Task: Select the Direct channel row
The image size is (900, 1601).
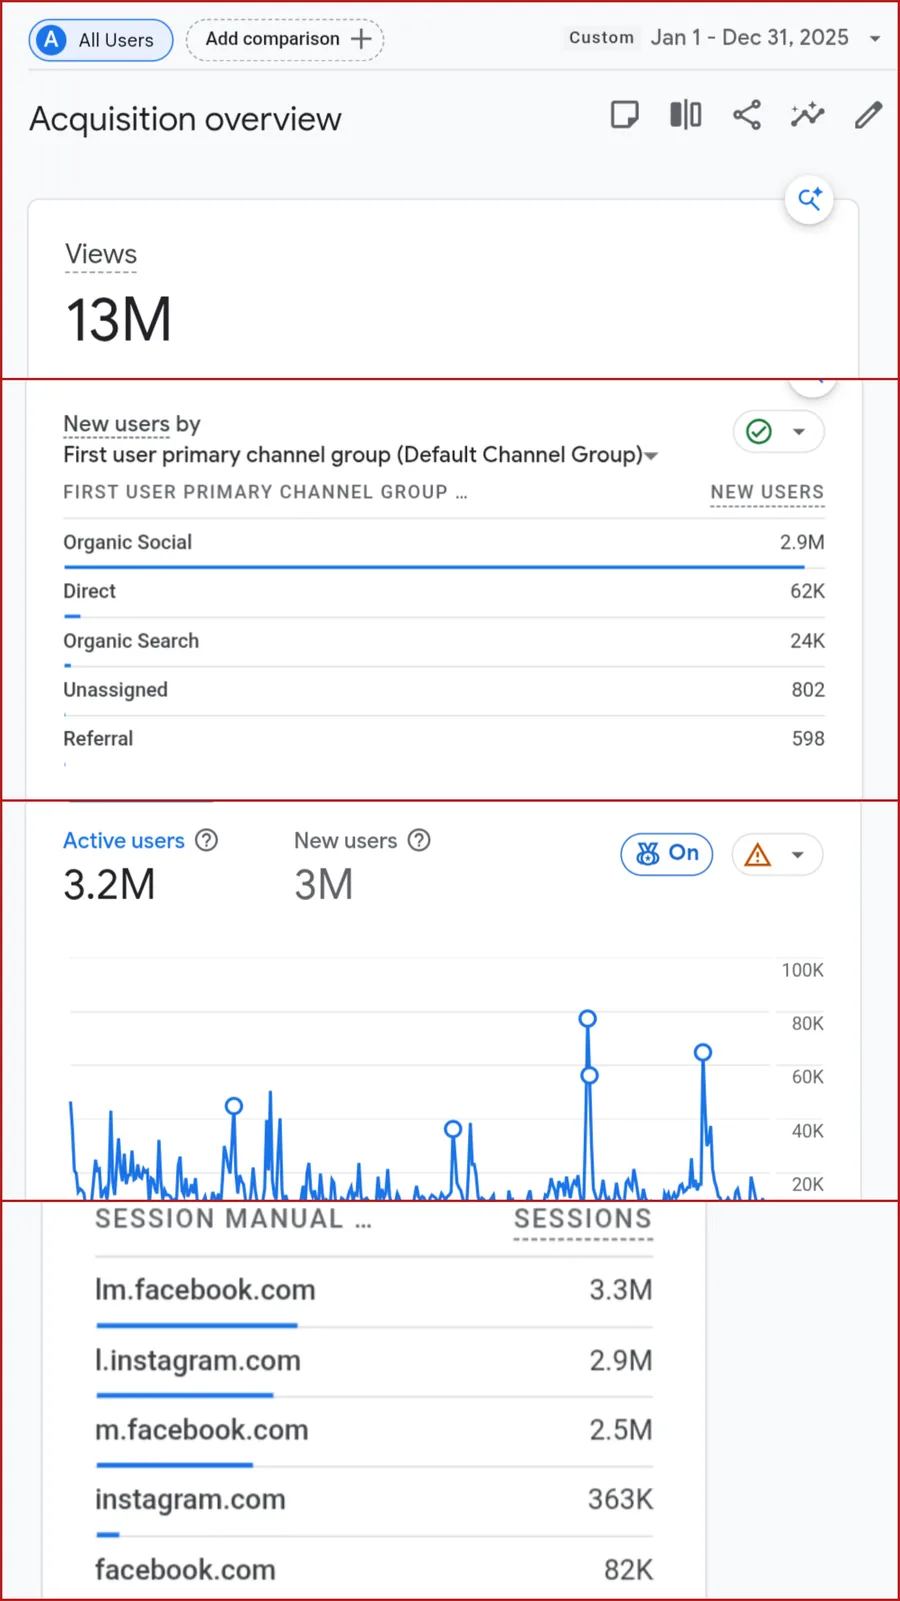Action: pyautogui.click(x=444, y=593)
